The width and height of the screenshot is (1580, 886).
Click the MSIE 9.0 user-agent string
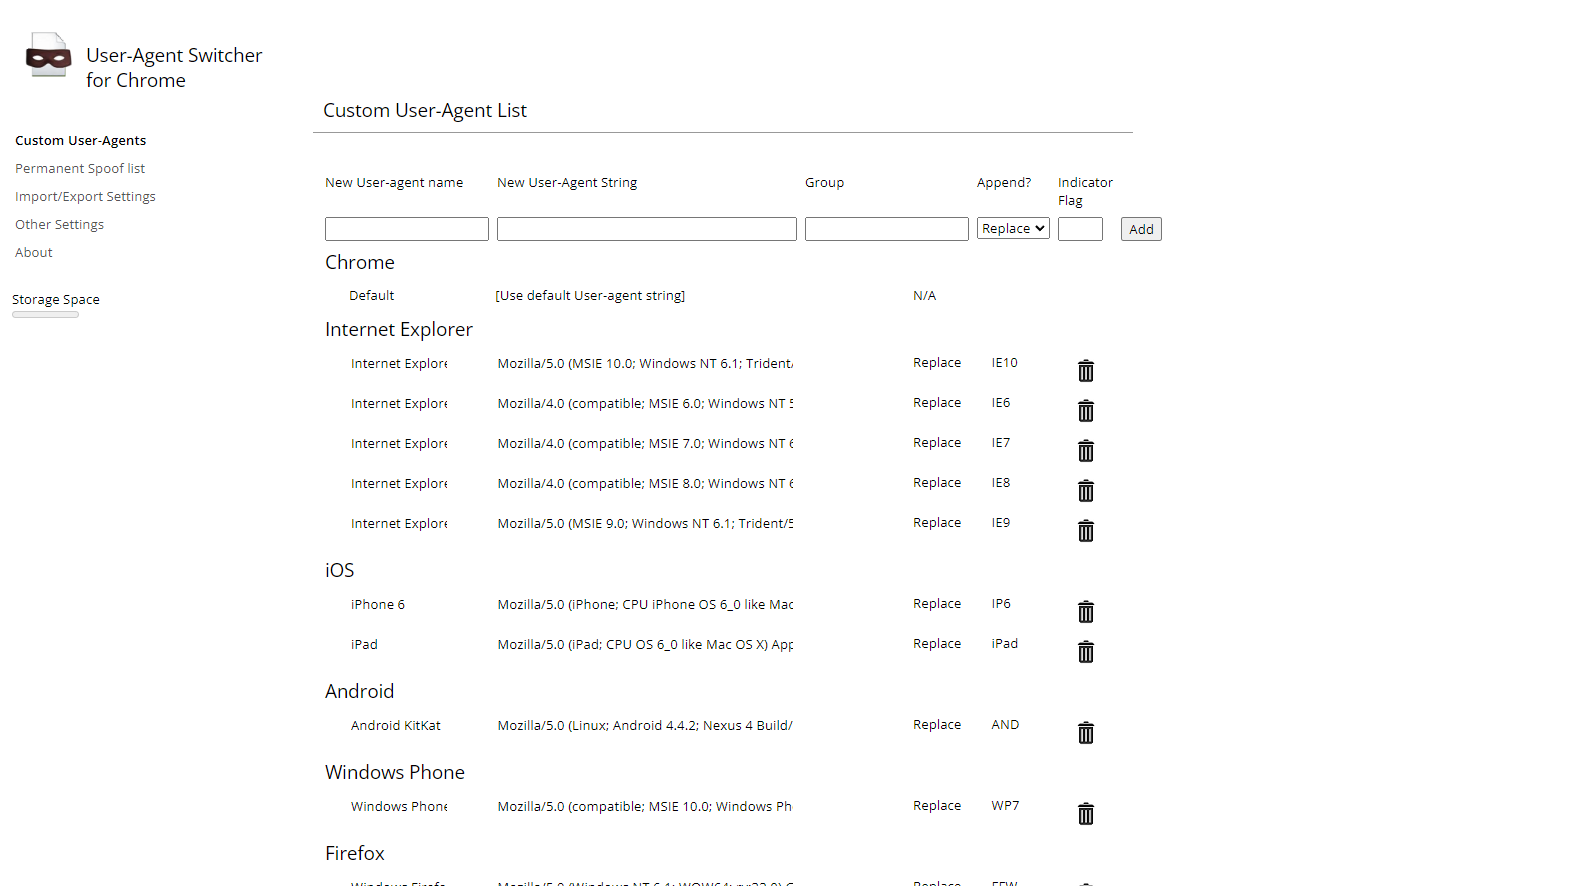click(645, 524)
